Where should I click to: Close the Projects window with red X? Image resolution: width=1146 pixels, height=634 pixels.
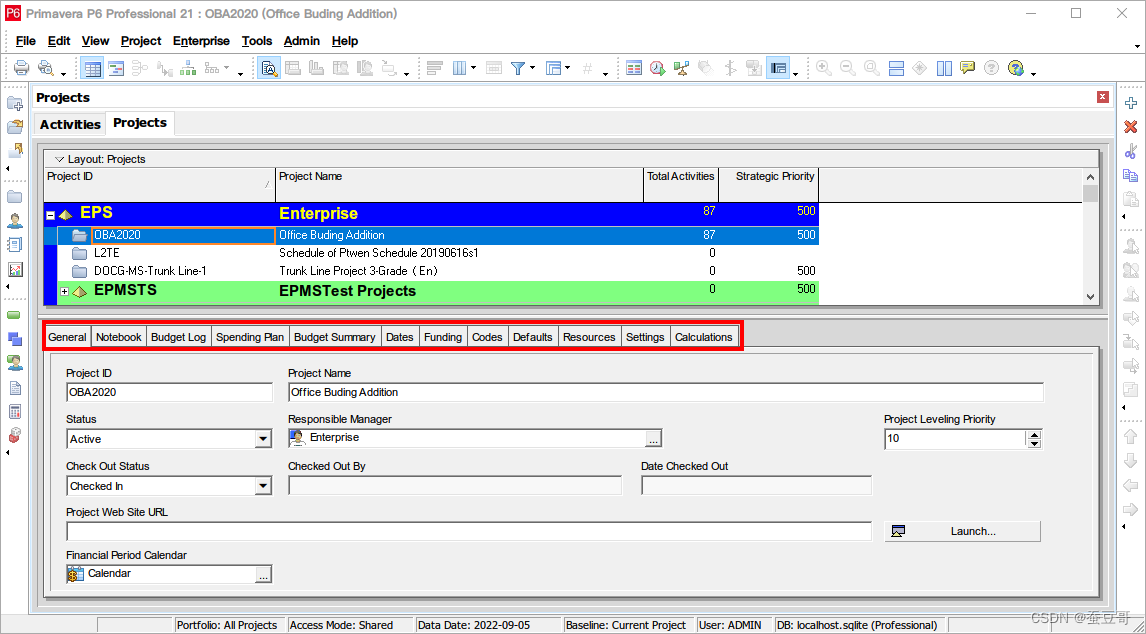[1103, 97]
